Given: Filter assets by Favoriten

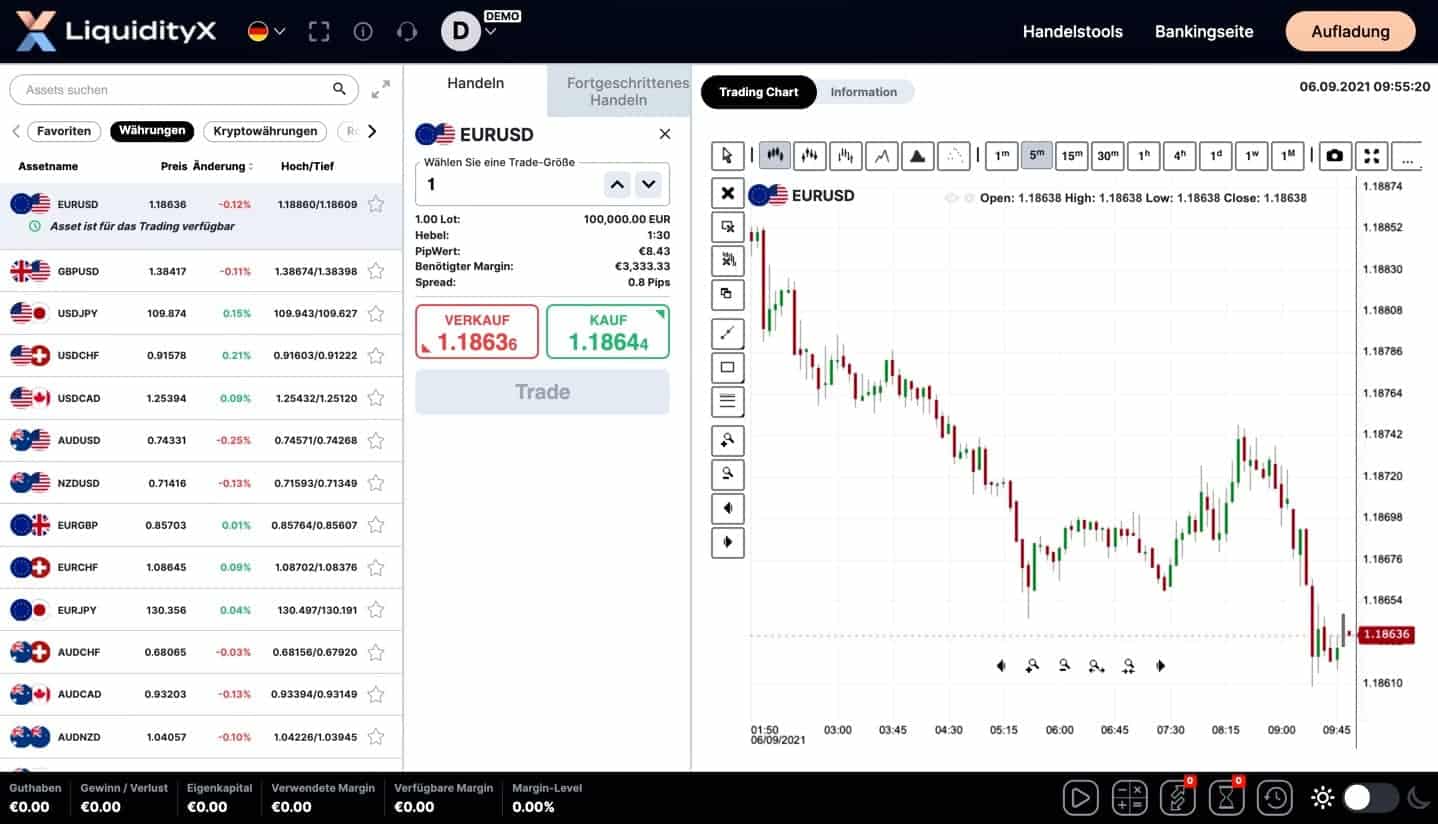Looking at the screenshot, I should click(x=64, y=131).
